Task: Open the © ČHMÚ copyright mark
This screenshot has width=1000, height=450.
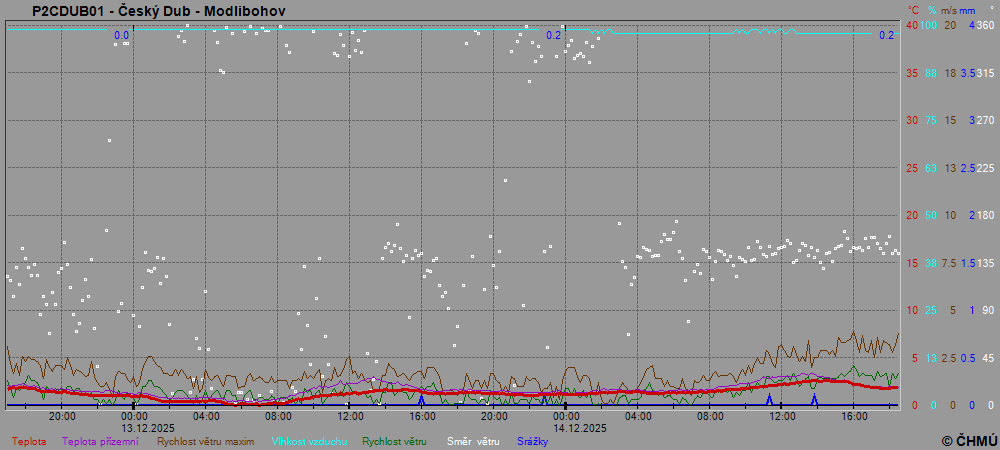Action: pos(969,440)
